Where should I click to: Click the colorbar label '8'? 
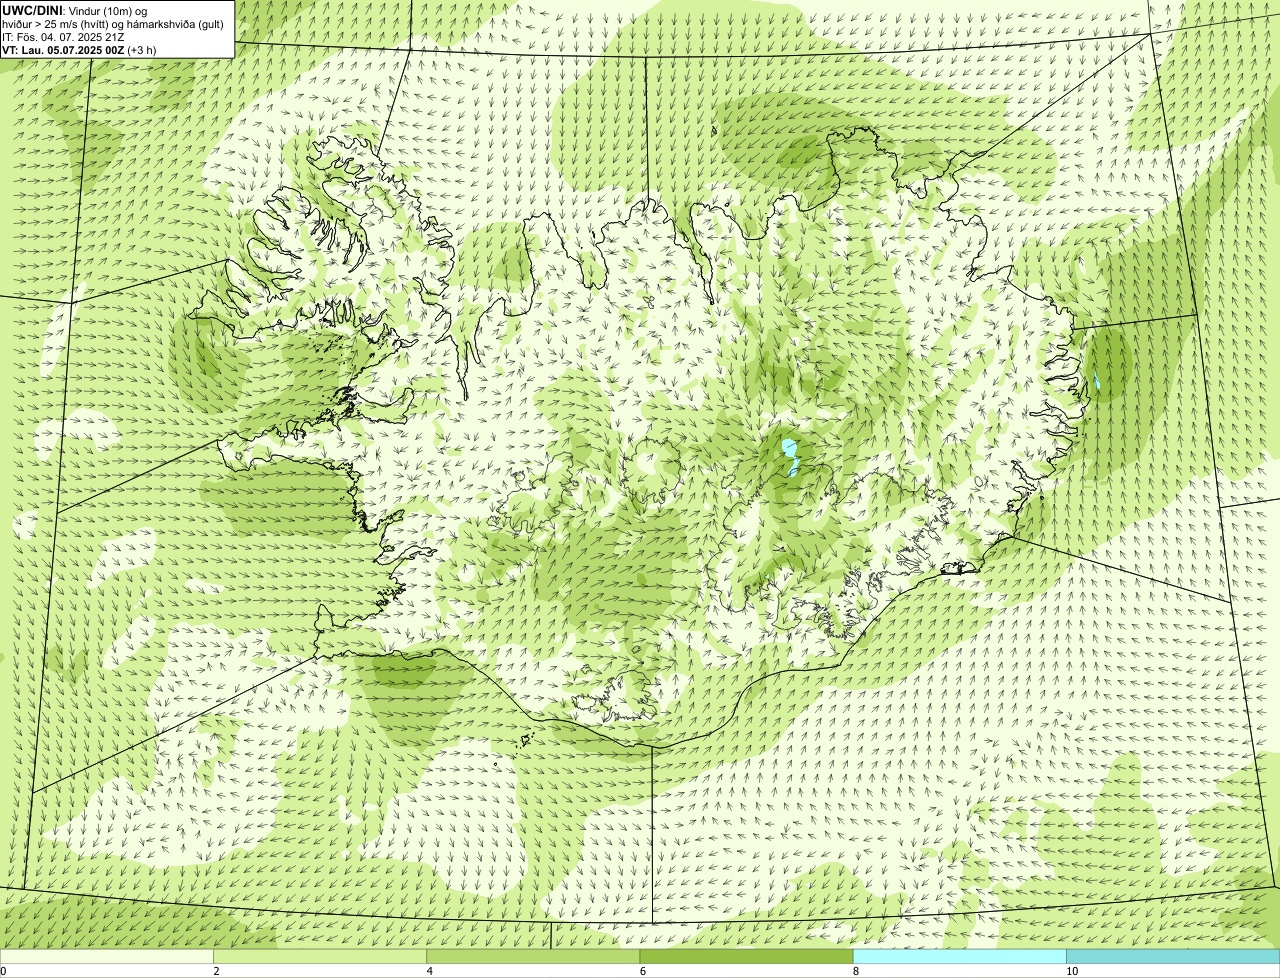pos(855,971)
